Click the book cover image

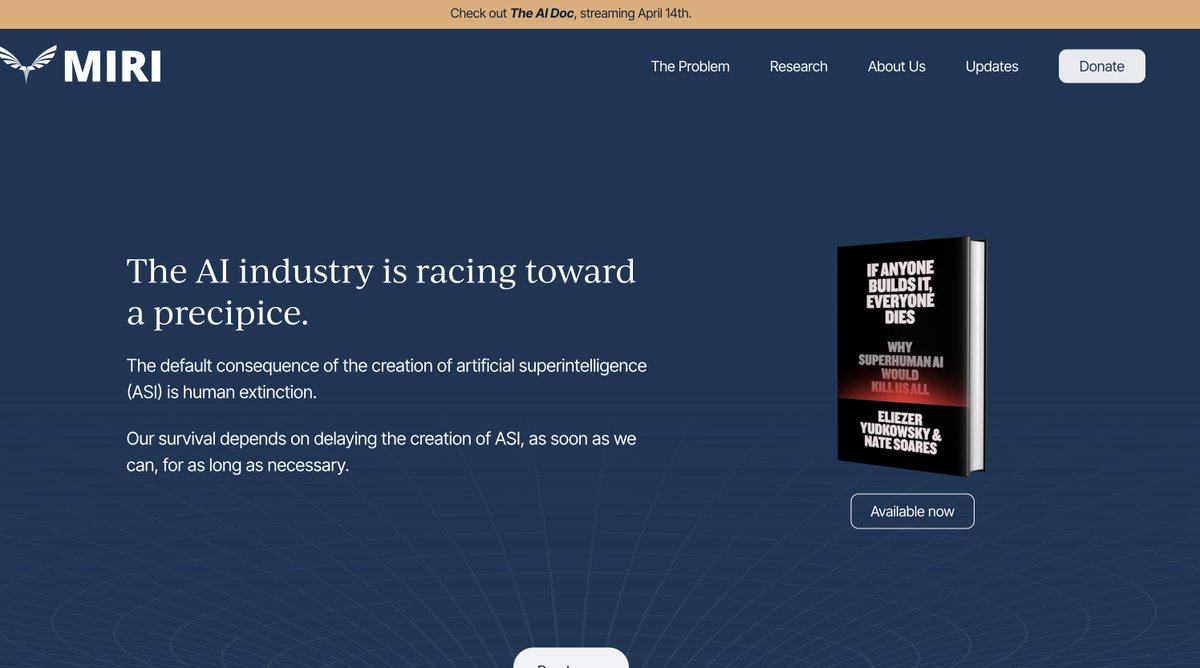click(911, 356)
